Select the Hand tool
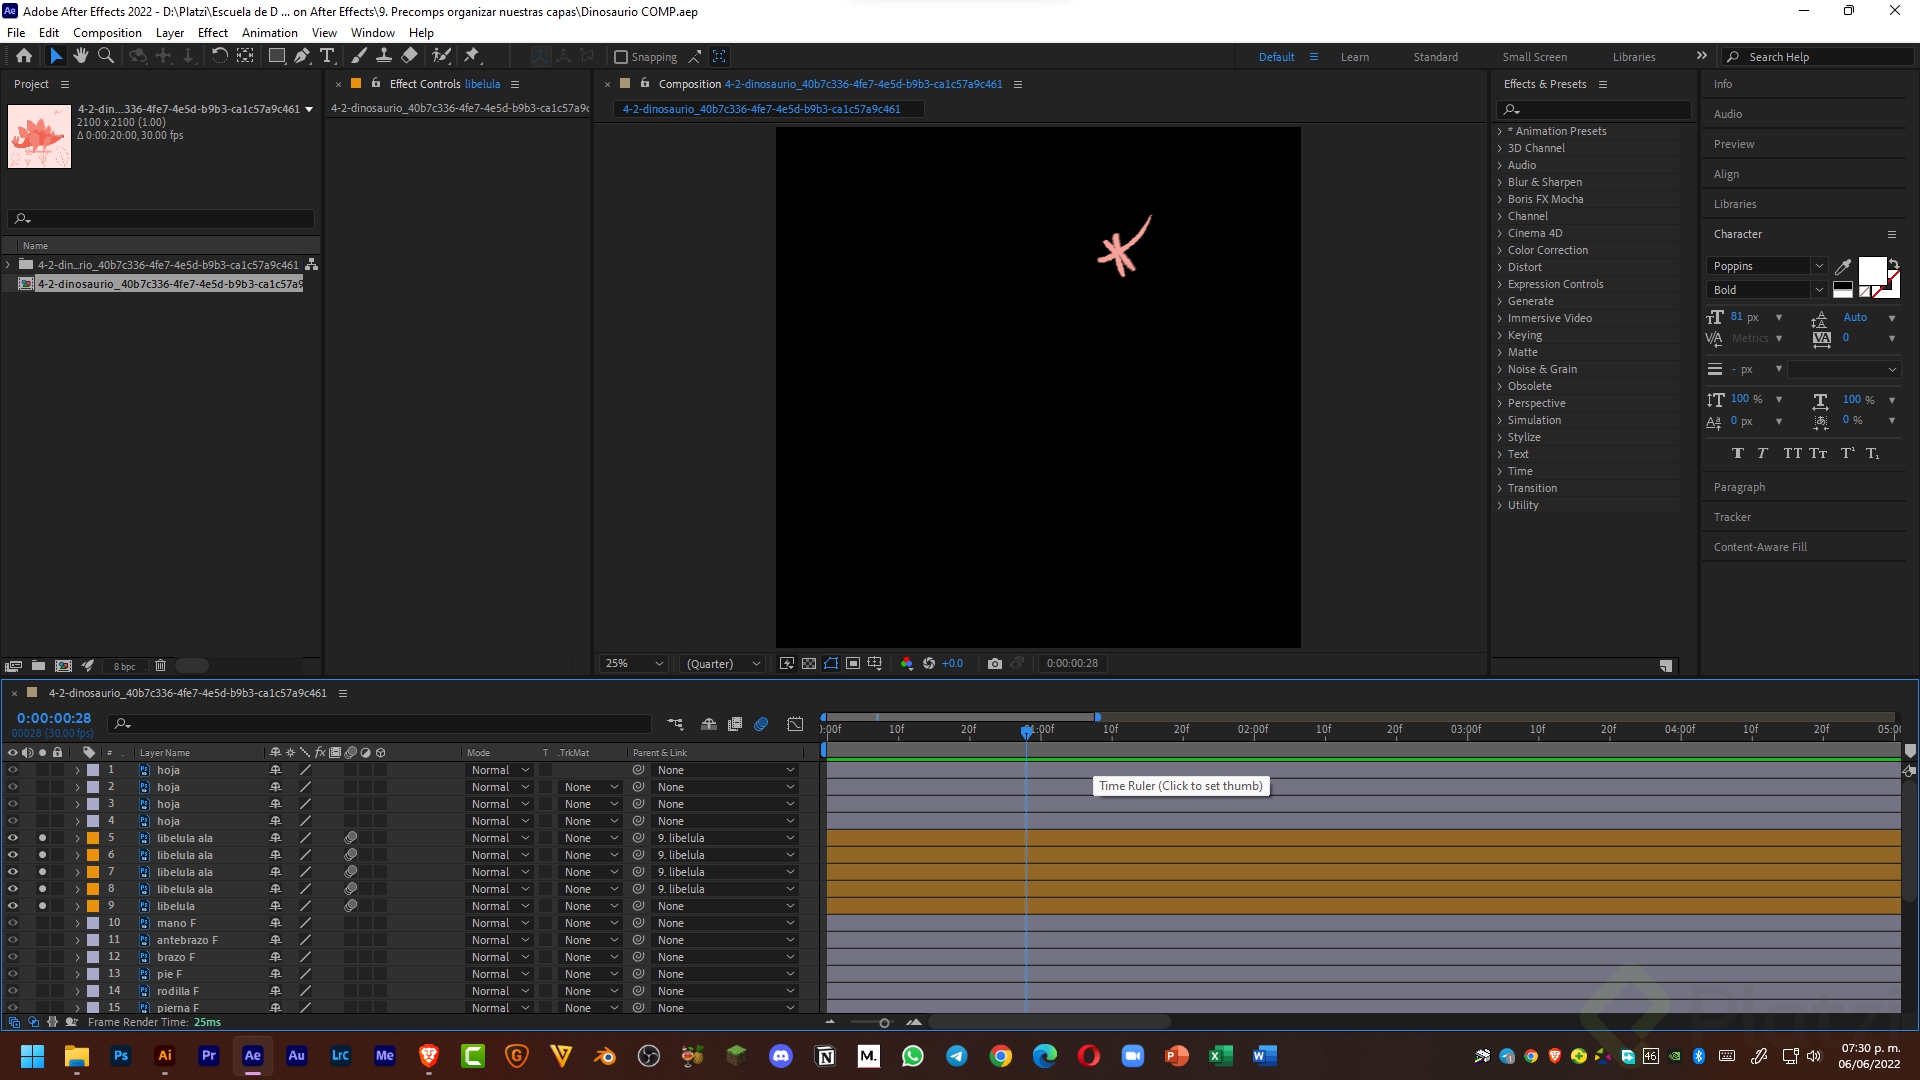Screen dimensions: 1920x1080 click(x=81, y=56)
